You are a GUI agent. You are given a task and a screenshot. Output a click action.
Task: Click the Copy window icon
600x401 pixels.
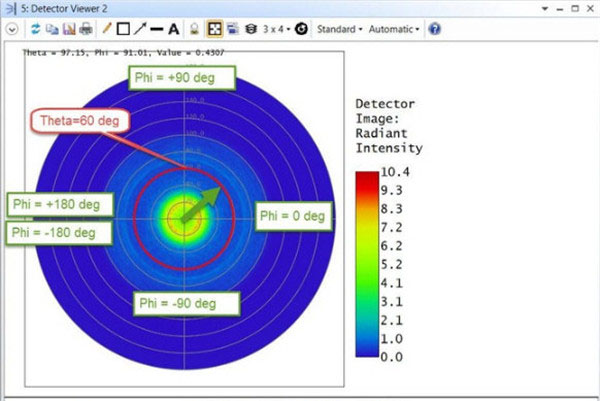52,29
